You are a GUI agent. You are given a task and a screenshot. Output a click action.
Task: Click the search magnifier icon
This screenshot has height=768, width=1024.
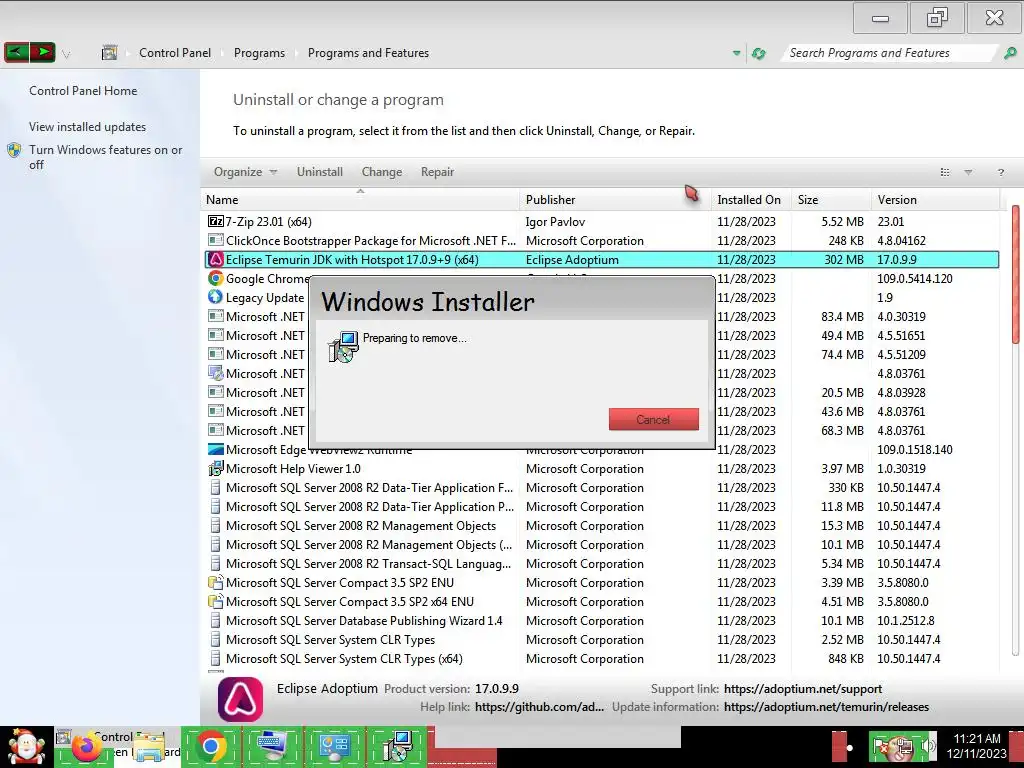(1010, 53)
